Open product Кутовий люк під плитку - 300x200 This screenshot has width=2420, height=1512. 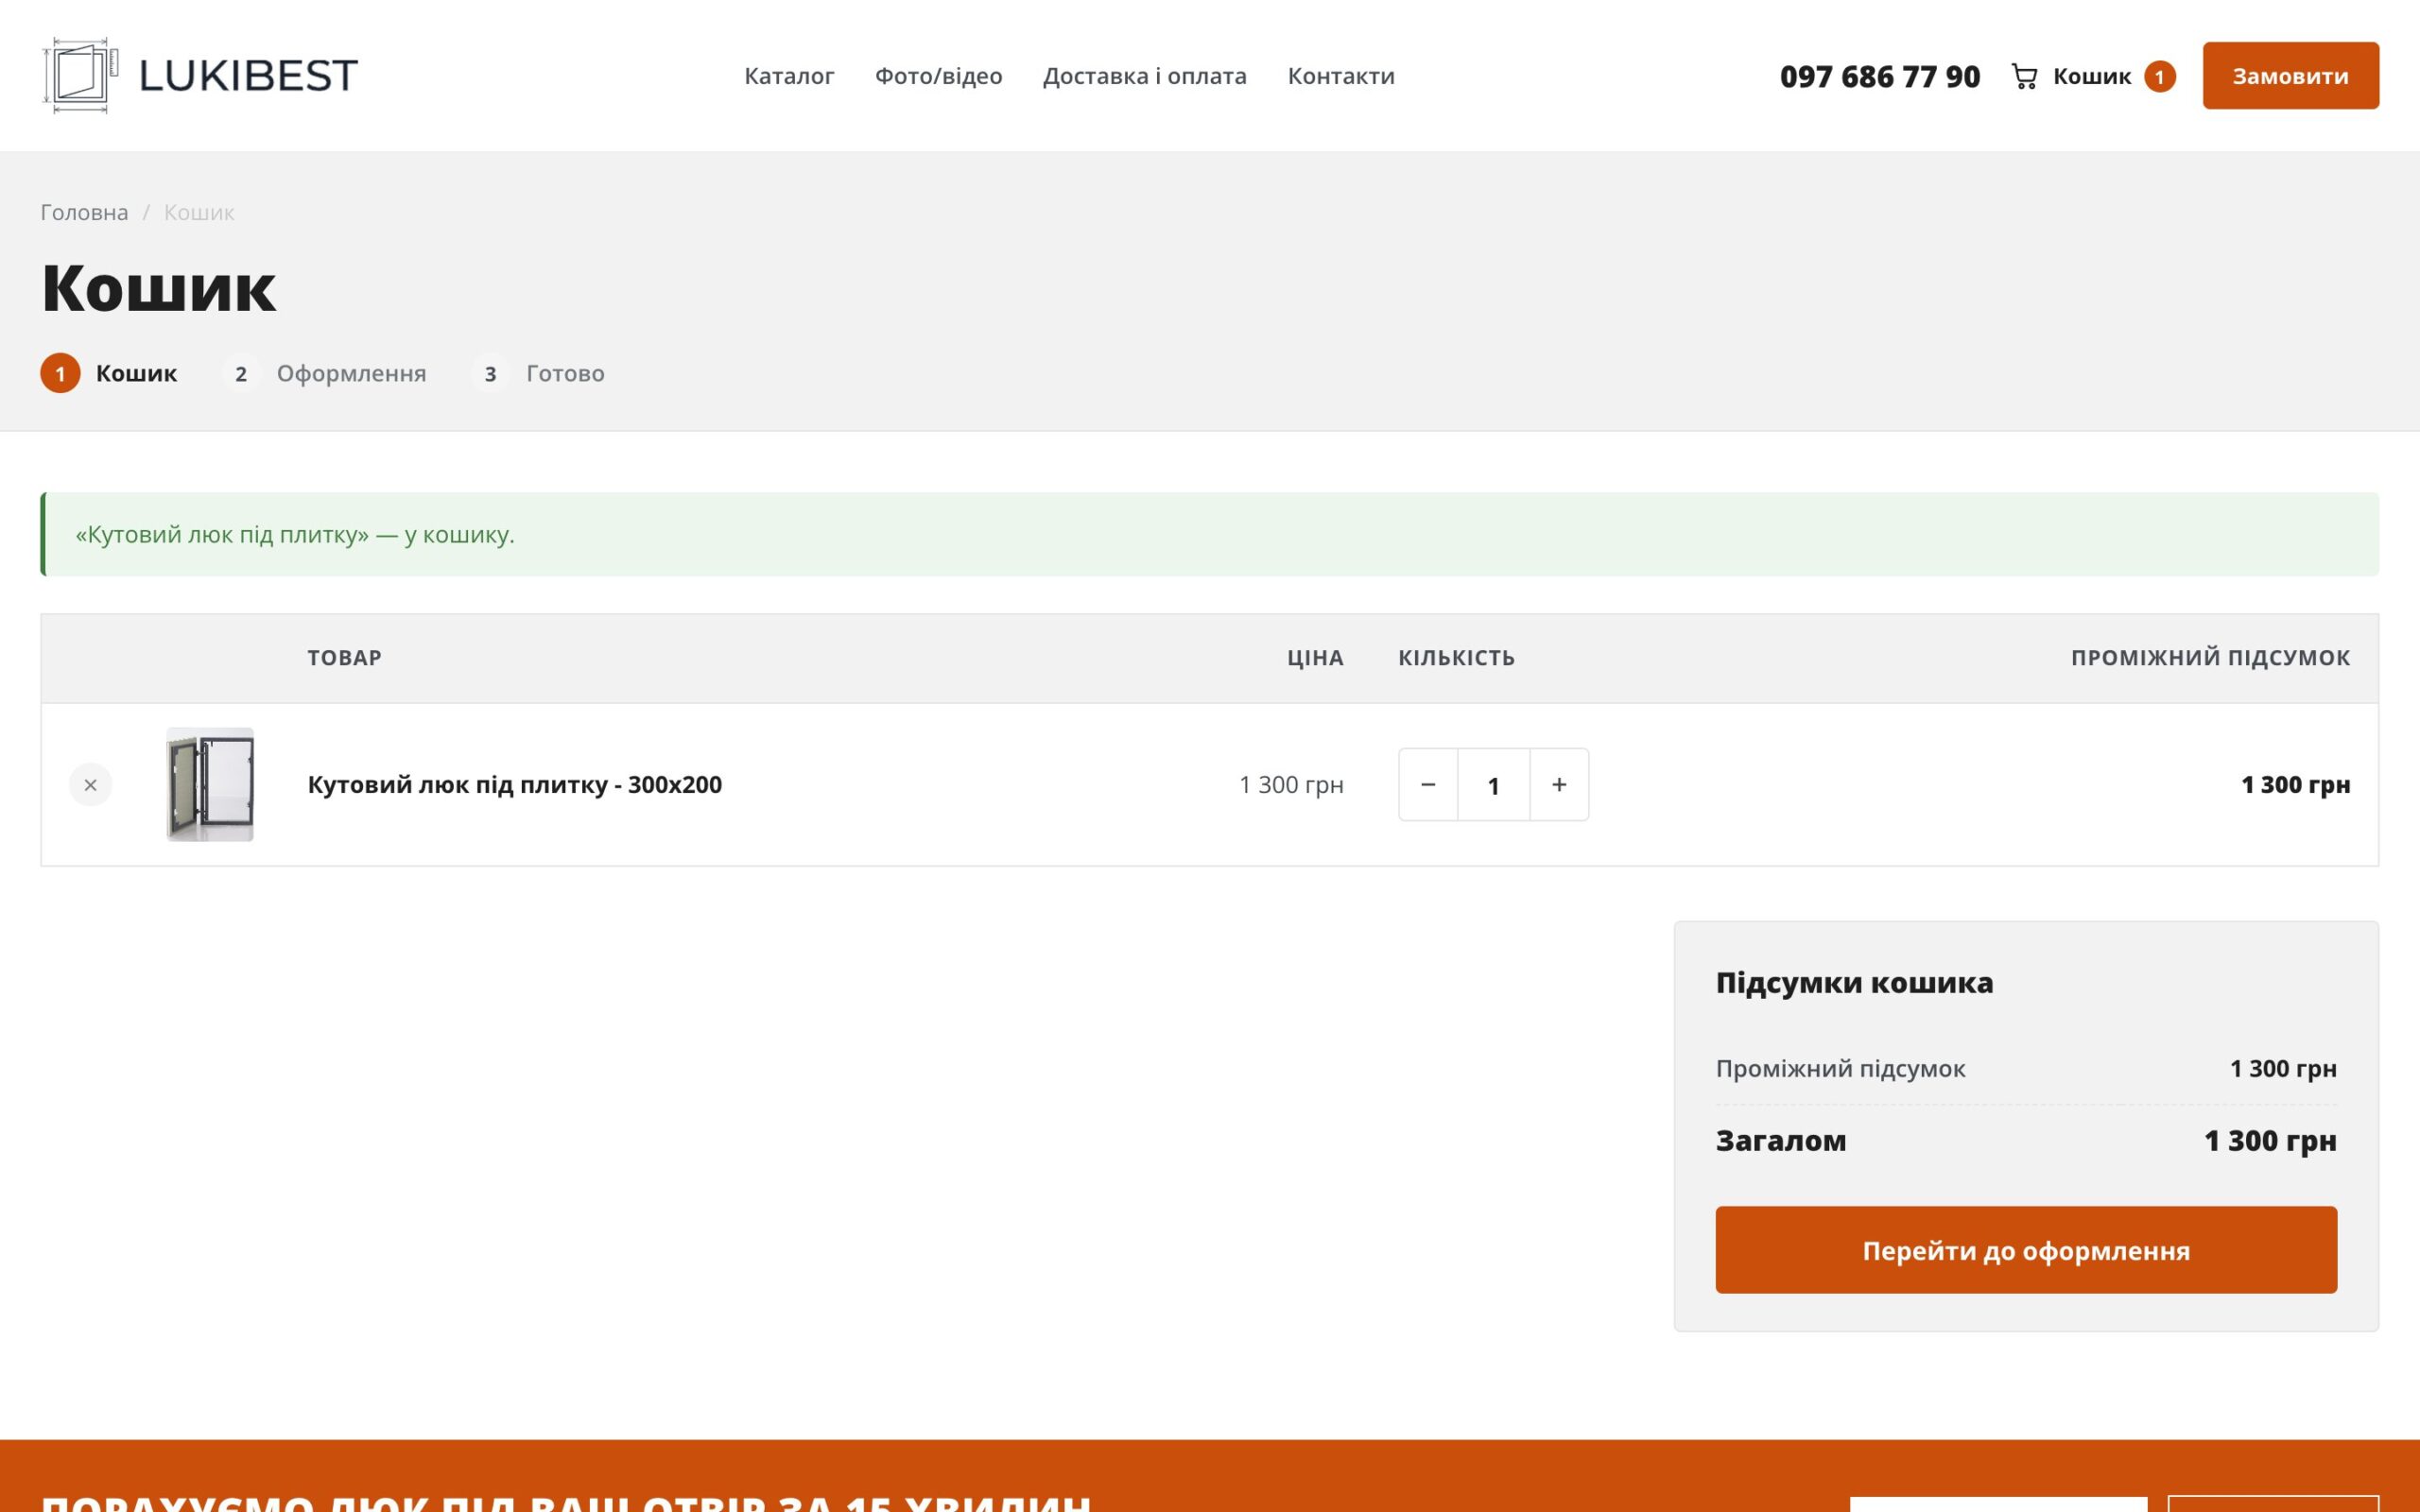tap(514, 785)
